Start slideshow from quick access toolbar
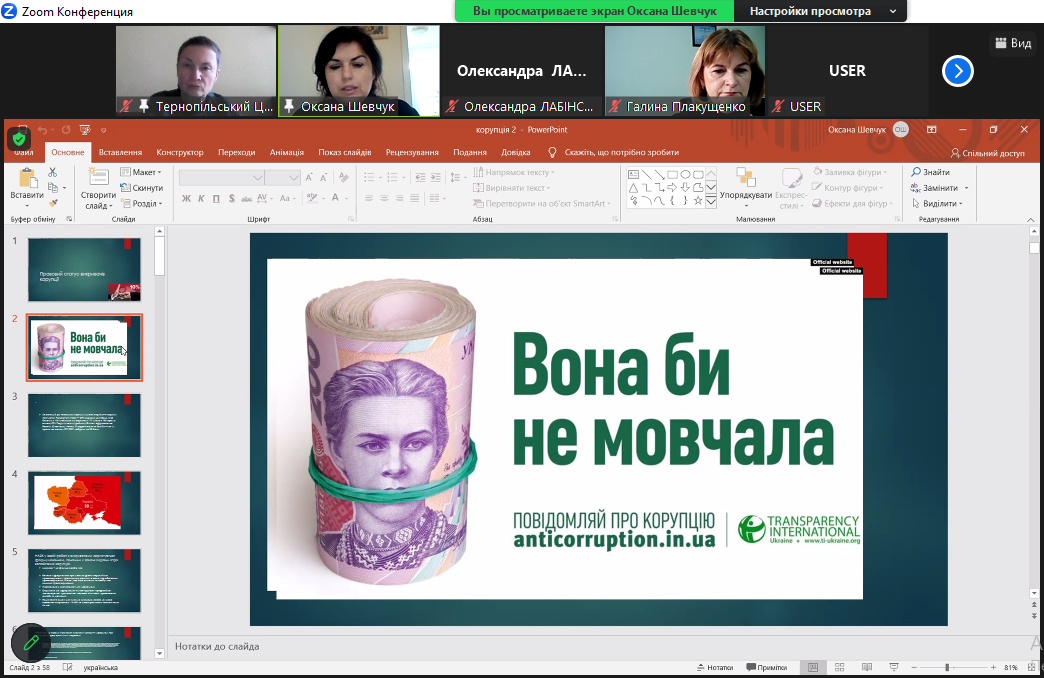 [x=85, y=130]
